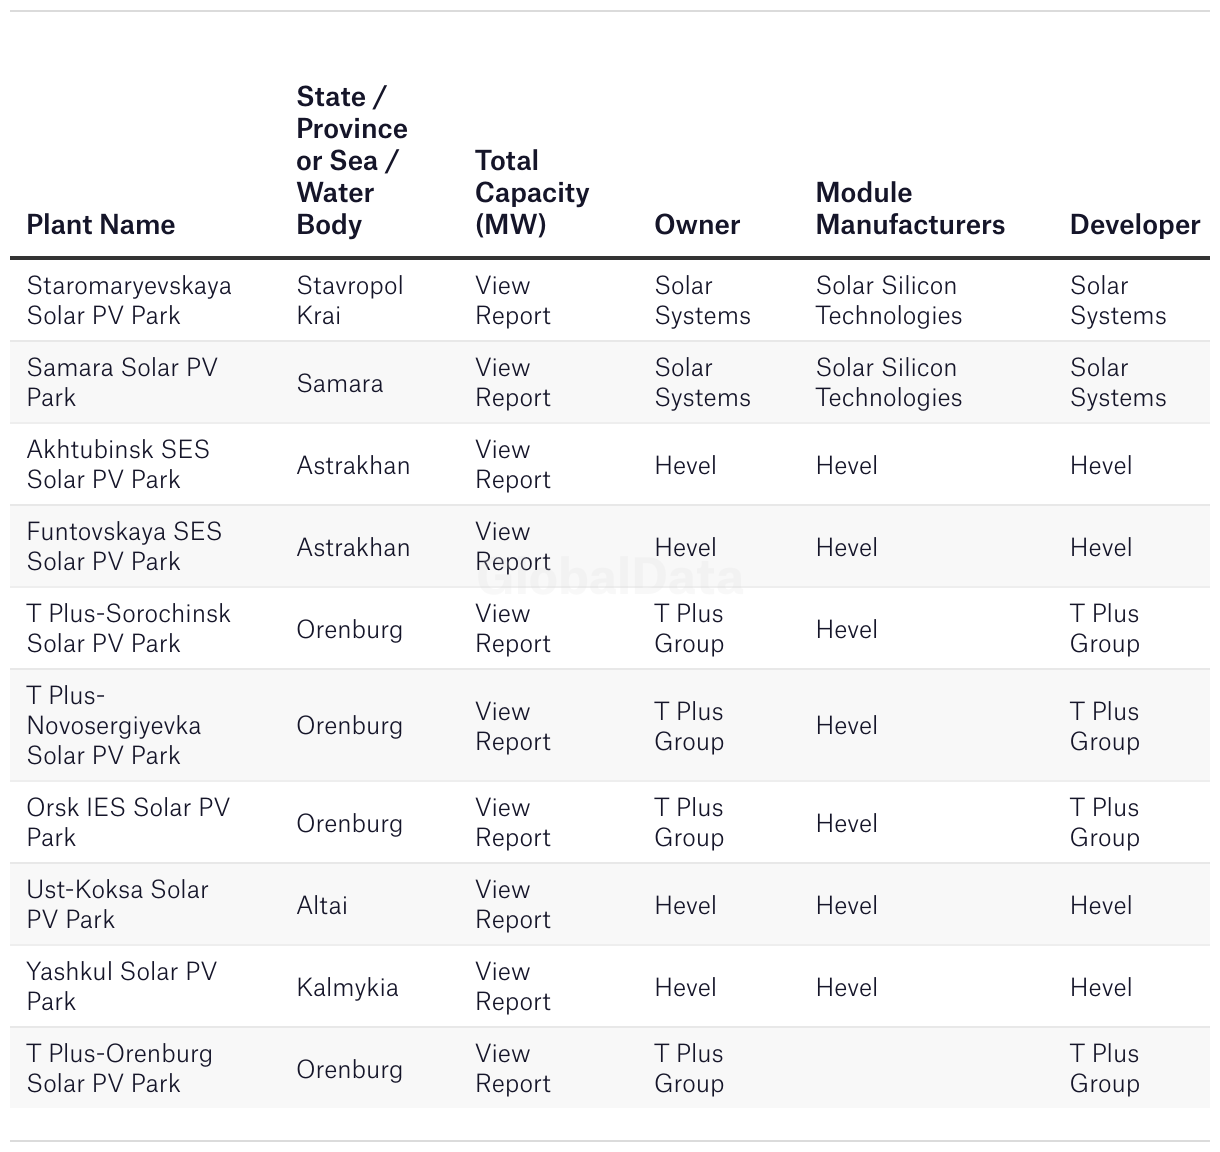Viewport: 1220px width, 1152px height.
Task: Click Orenburg in the T Plus-Orenburg row
Action: 350,1069
